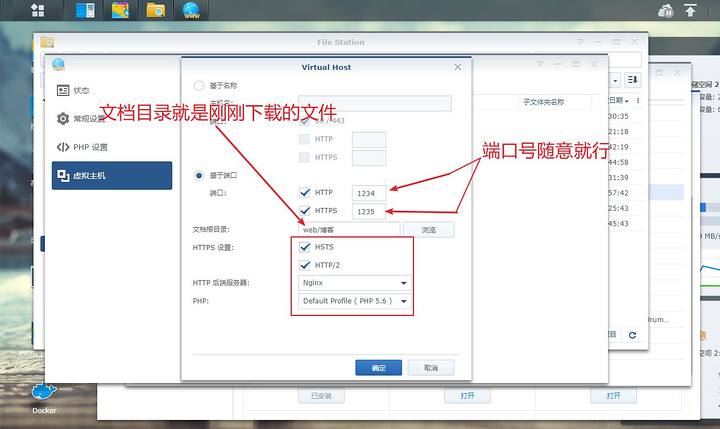This screenshot has width=720, height=429.
Task: Click the cloud sync status icon
Action: [x=665, y=10]
